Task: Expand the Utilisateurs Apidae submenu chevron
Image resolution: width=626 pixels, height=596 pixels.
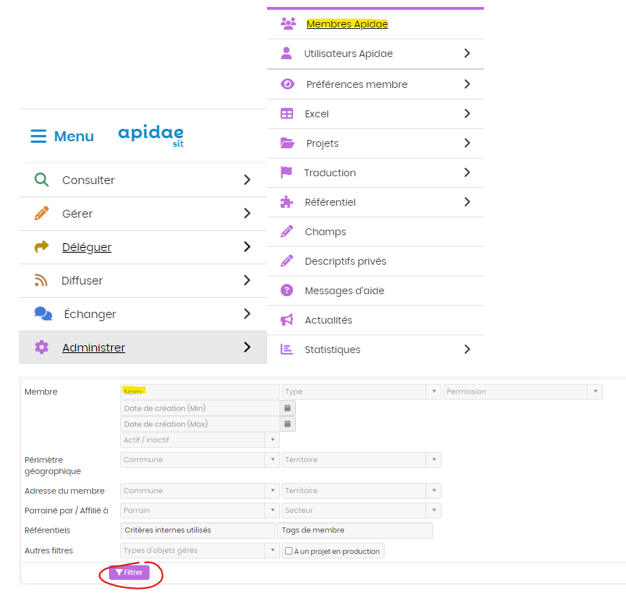Action: coord(467,53)
